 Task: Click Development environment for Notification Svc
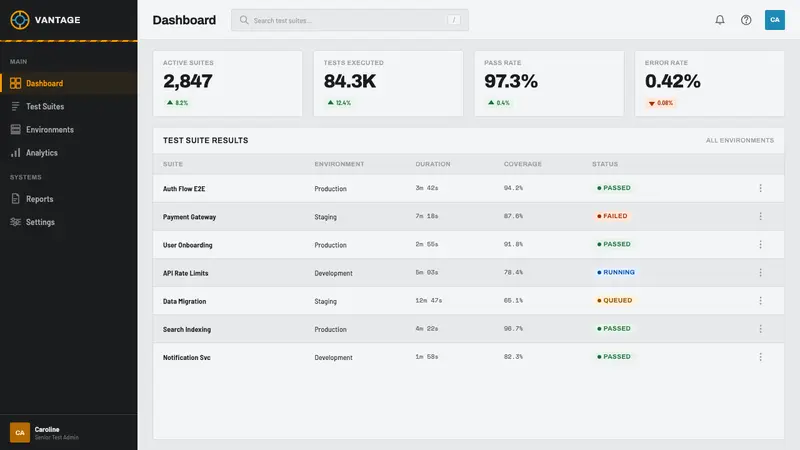coord(333,358)
